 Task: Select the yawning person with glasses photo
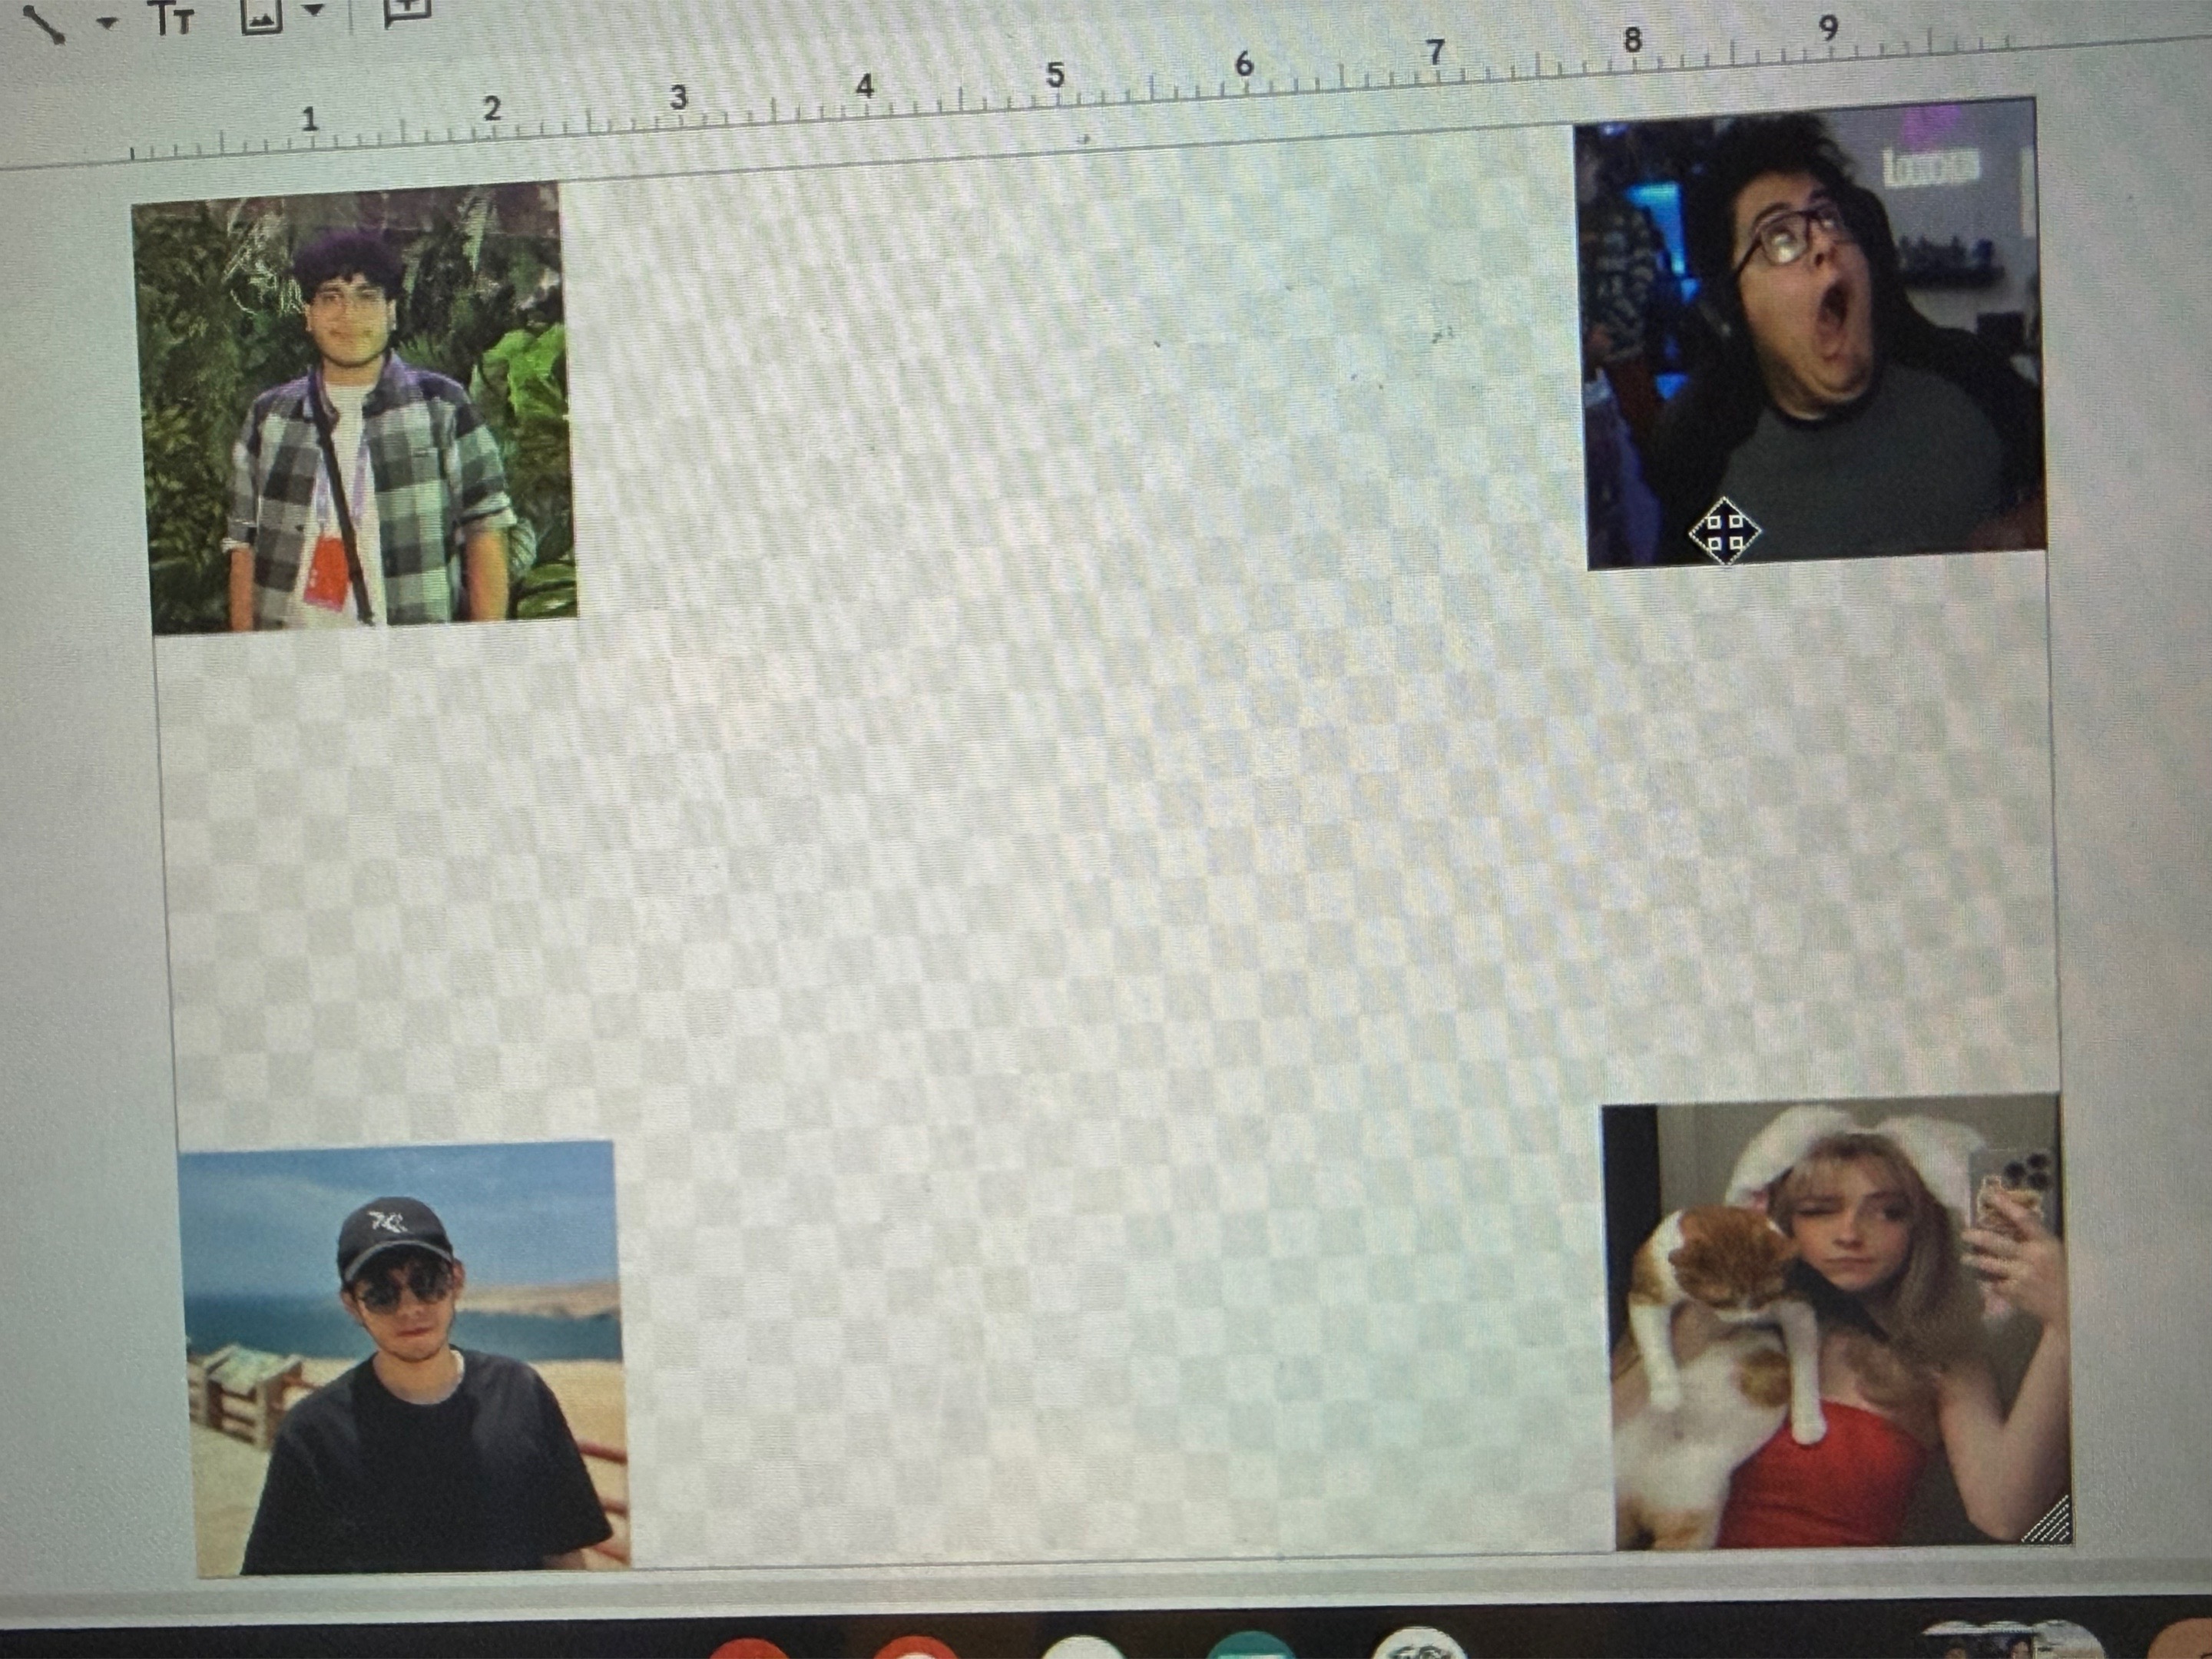1810,334
